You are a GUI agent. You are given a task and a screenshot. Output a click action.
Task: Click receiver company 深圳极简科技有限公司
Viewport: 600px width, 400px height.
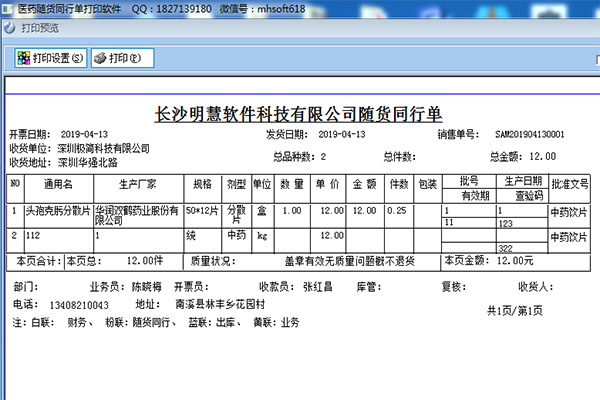pos(103,149)
